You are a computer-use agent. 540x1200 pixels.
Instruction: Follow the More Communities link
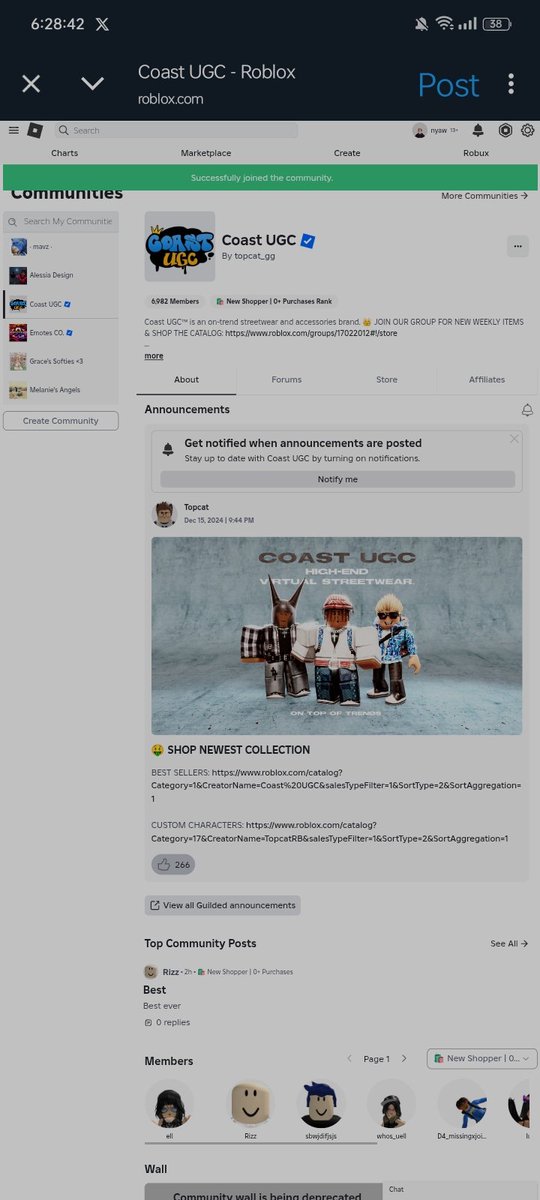[485, 196]
